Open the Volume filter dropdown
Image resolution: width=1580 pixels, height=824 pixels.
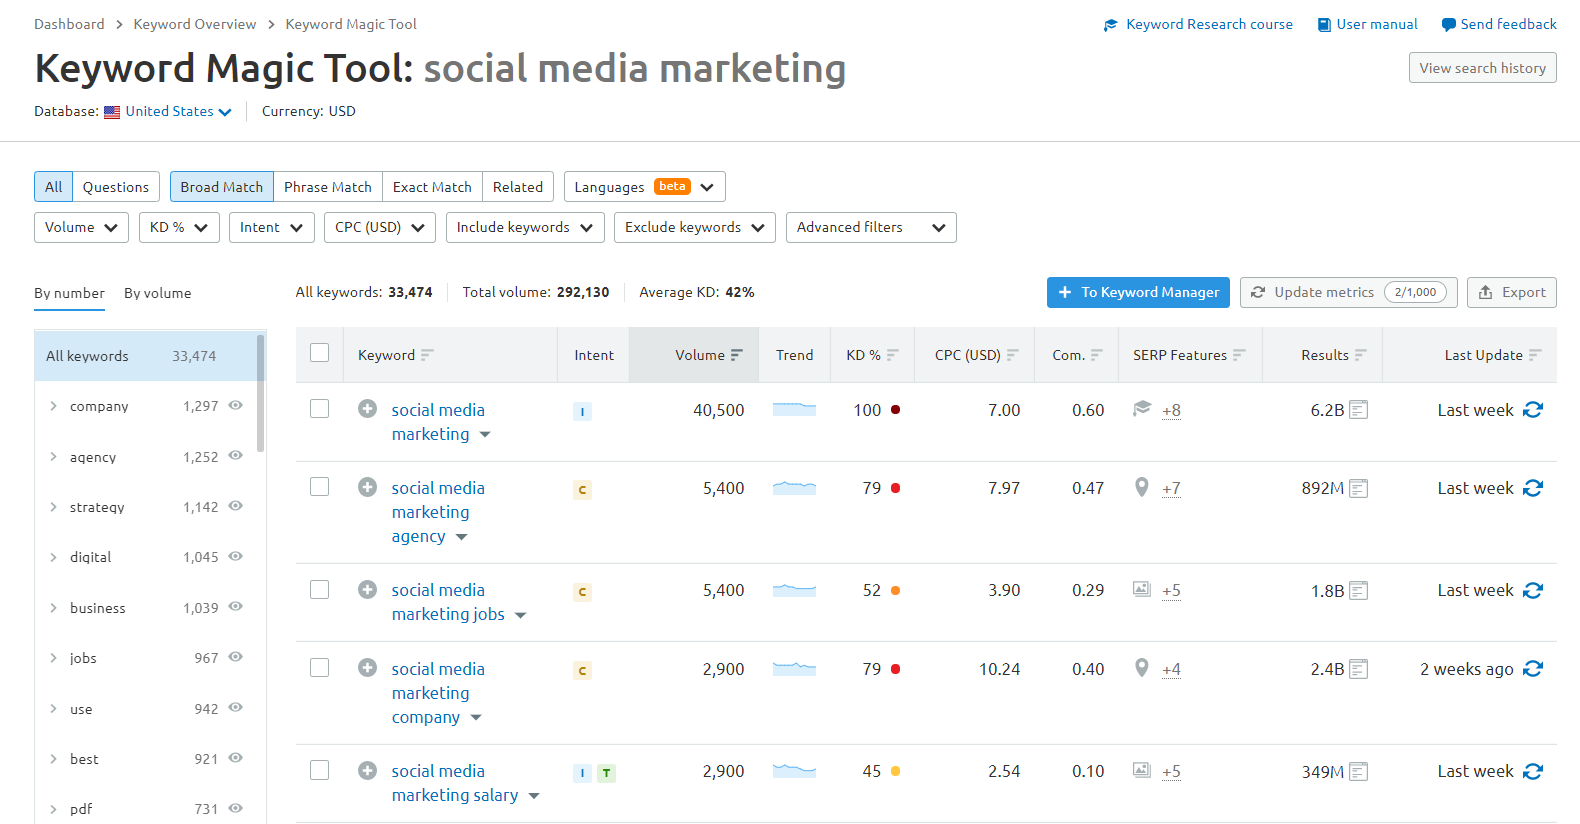tap(82, 228)
